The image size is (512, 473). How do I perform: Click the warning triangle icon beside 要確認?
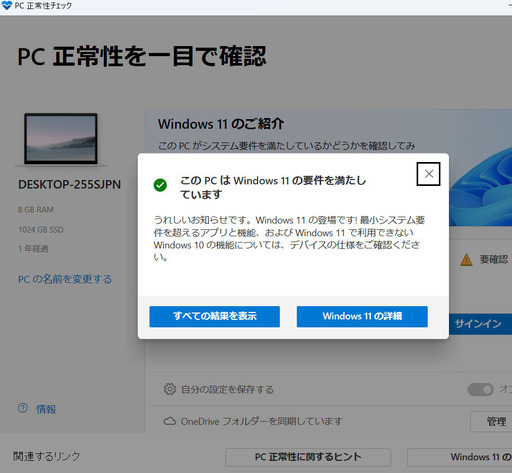[466, 260]
